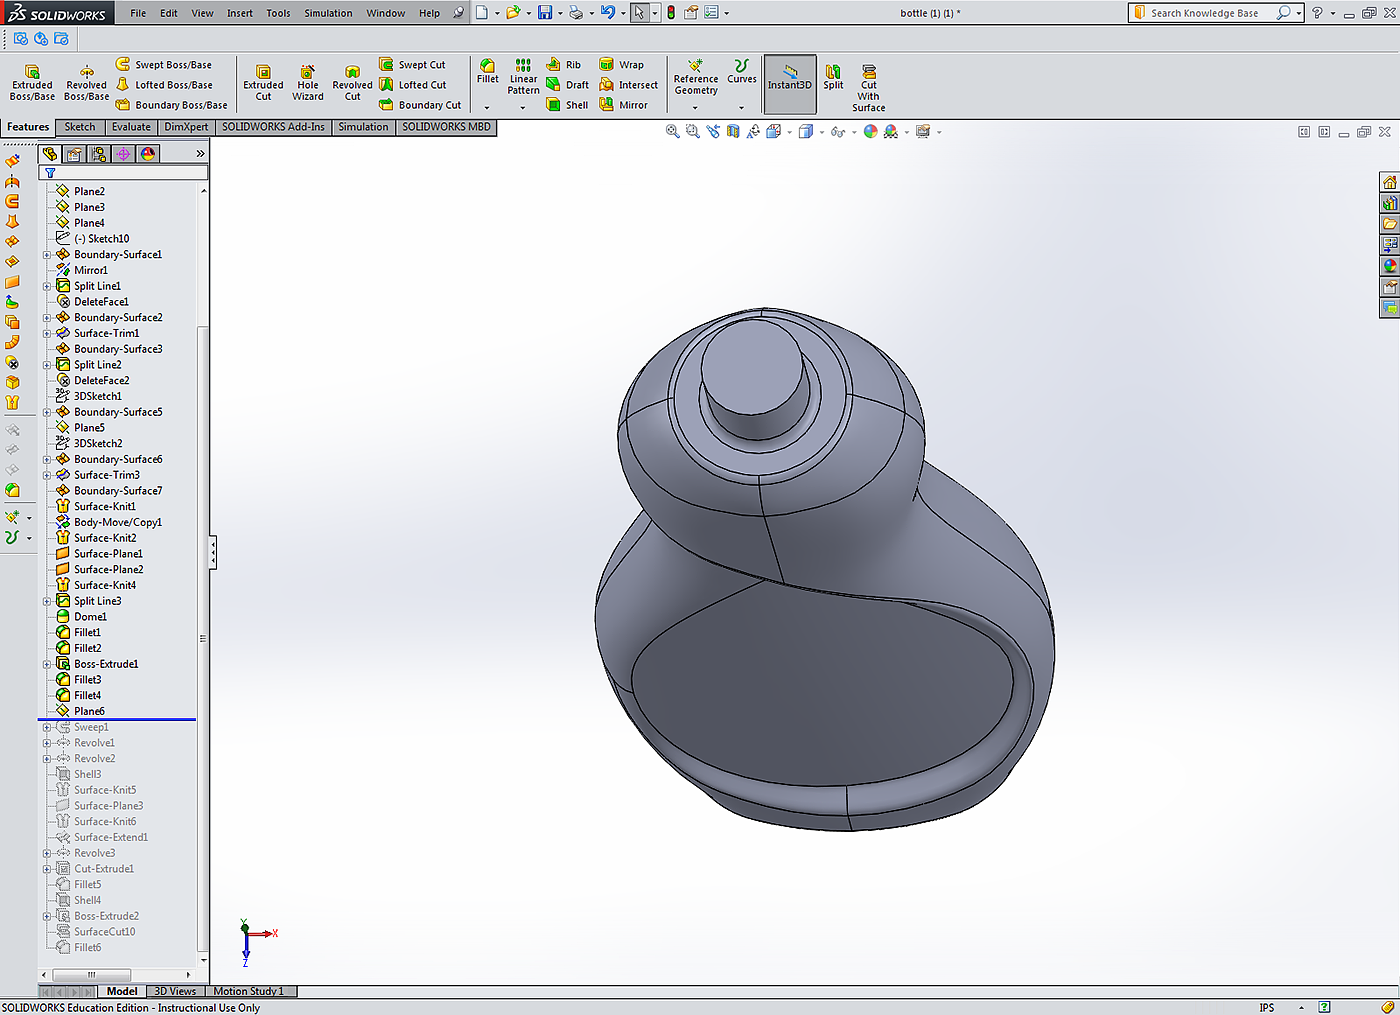This screenshot has height=1015, width=1400.
Task: Switch to the Evaluate tab
Action: tap(131, 127)
